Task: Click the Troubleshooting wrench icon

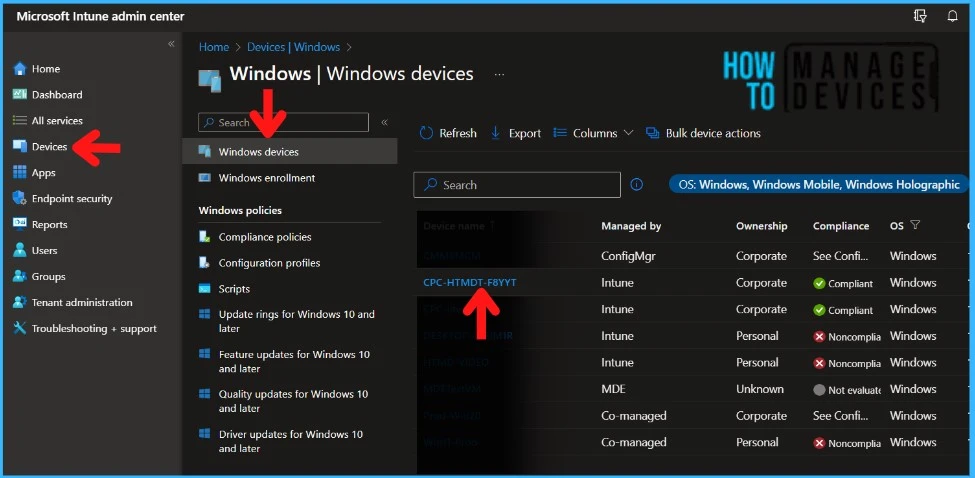Action: coord(20,328)
